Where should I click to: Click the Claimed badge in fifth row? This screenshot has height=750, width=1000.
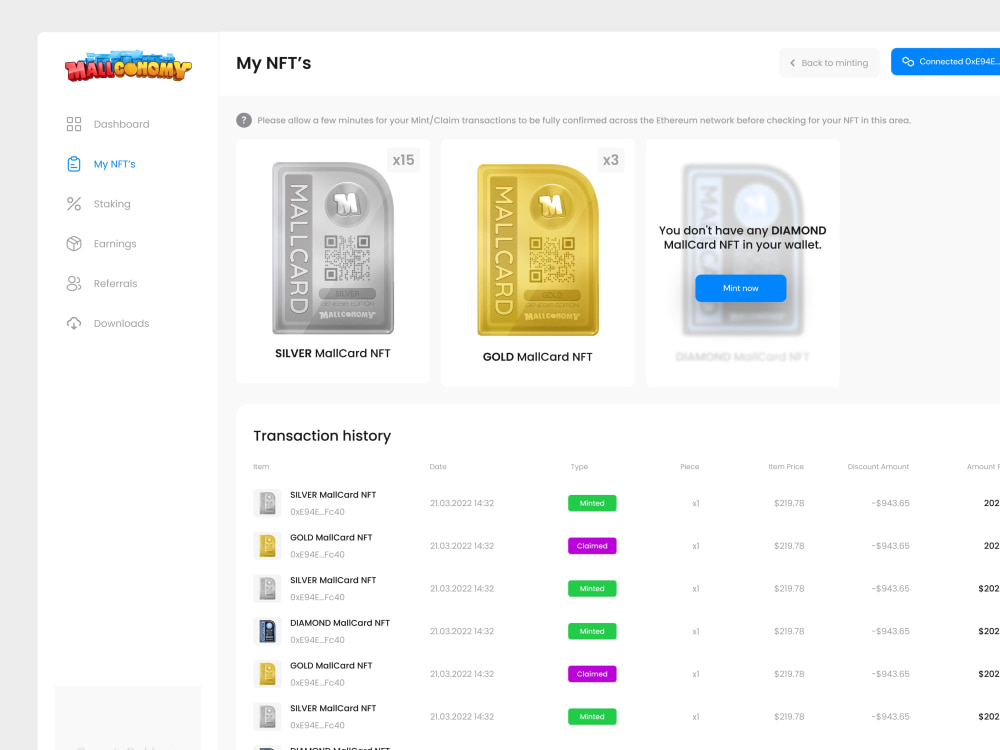592,674
